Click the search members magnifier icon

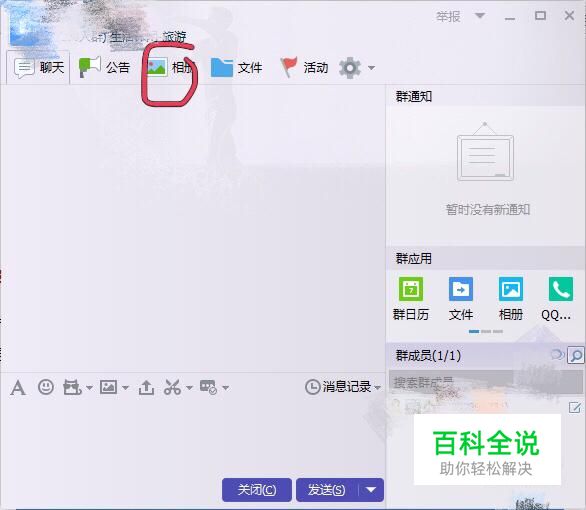point(576,355)
